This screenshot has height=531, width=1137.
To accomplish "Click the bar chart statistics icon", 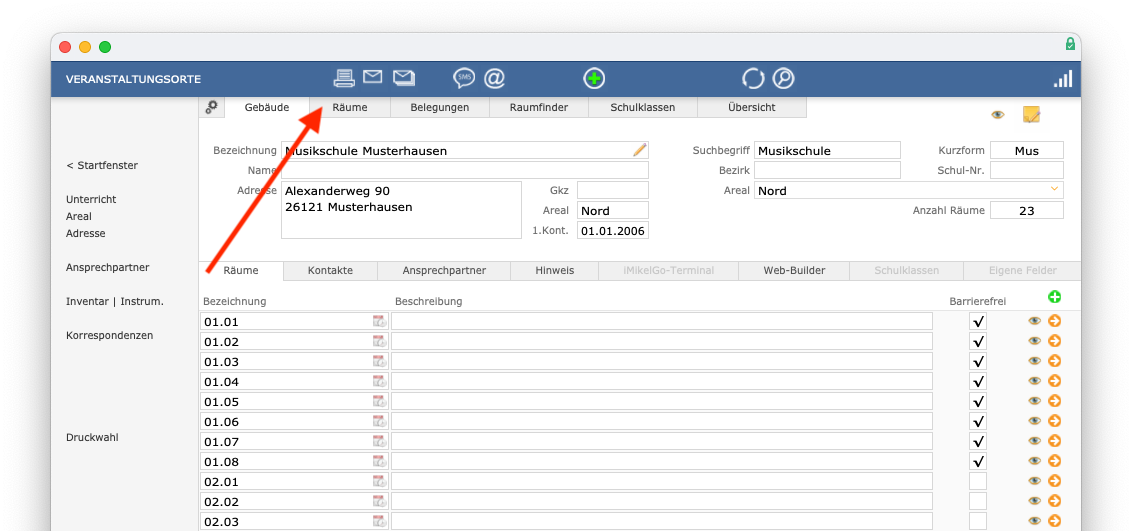I will pos(1063,78).
